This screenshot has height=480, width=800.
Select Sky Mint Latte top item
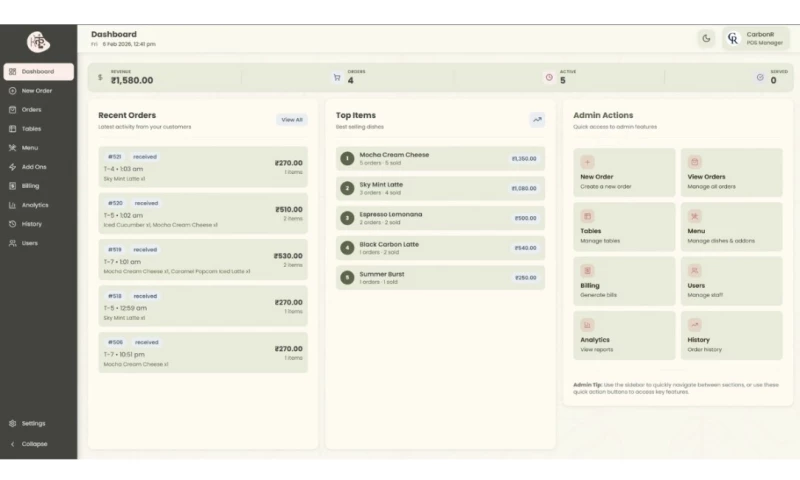440,188
